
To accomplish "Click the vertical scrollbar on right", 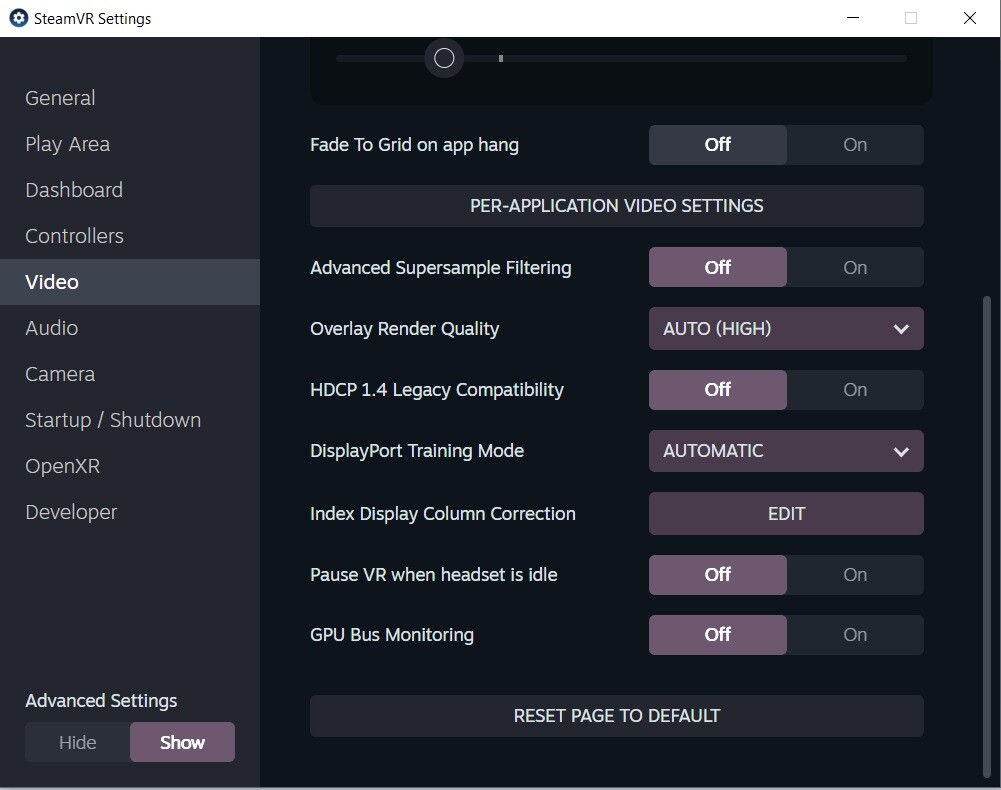I will [x=987, y=536].
